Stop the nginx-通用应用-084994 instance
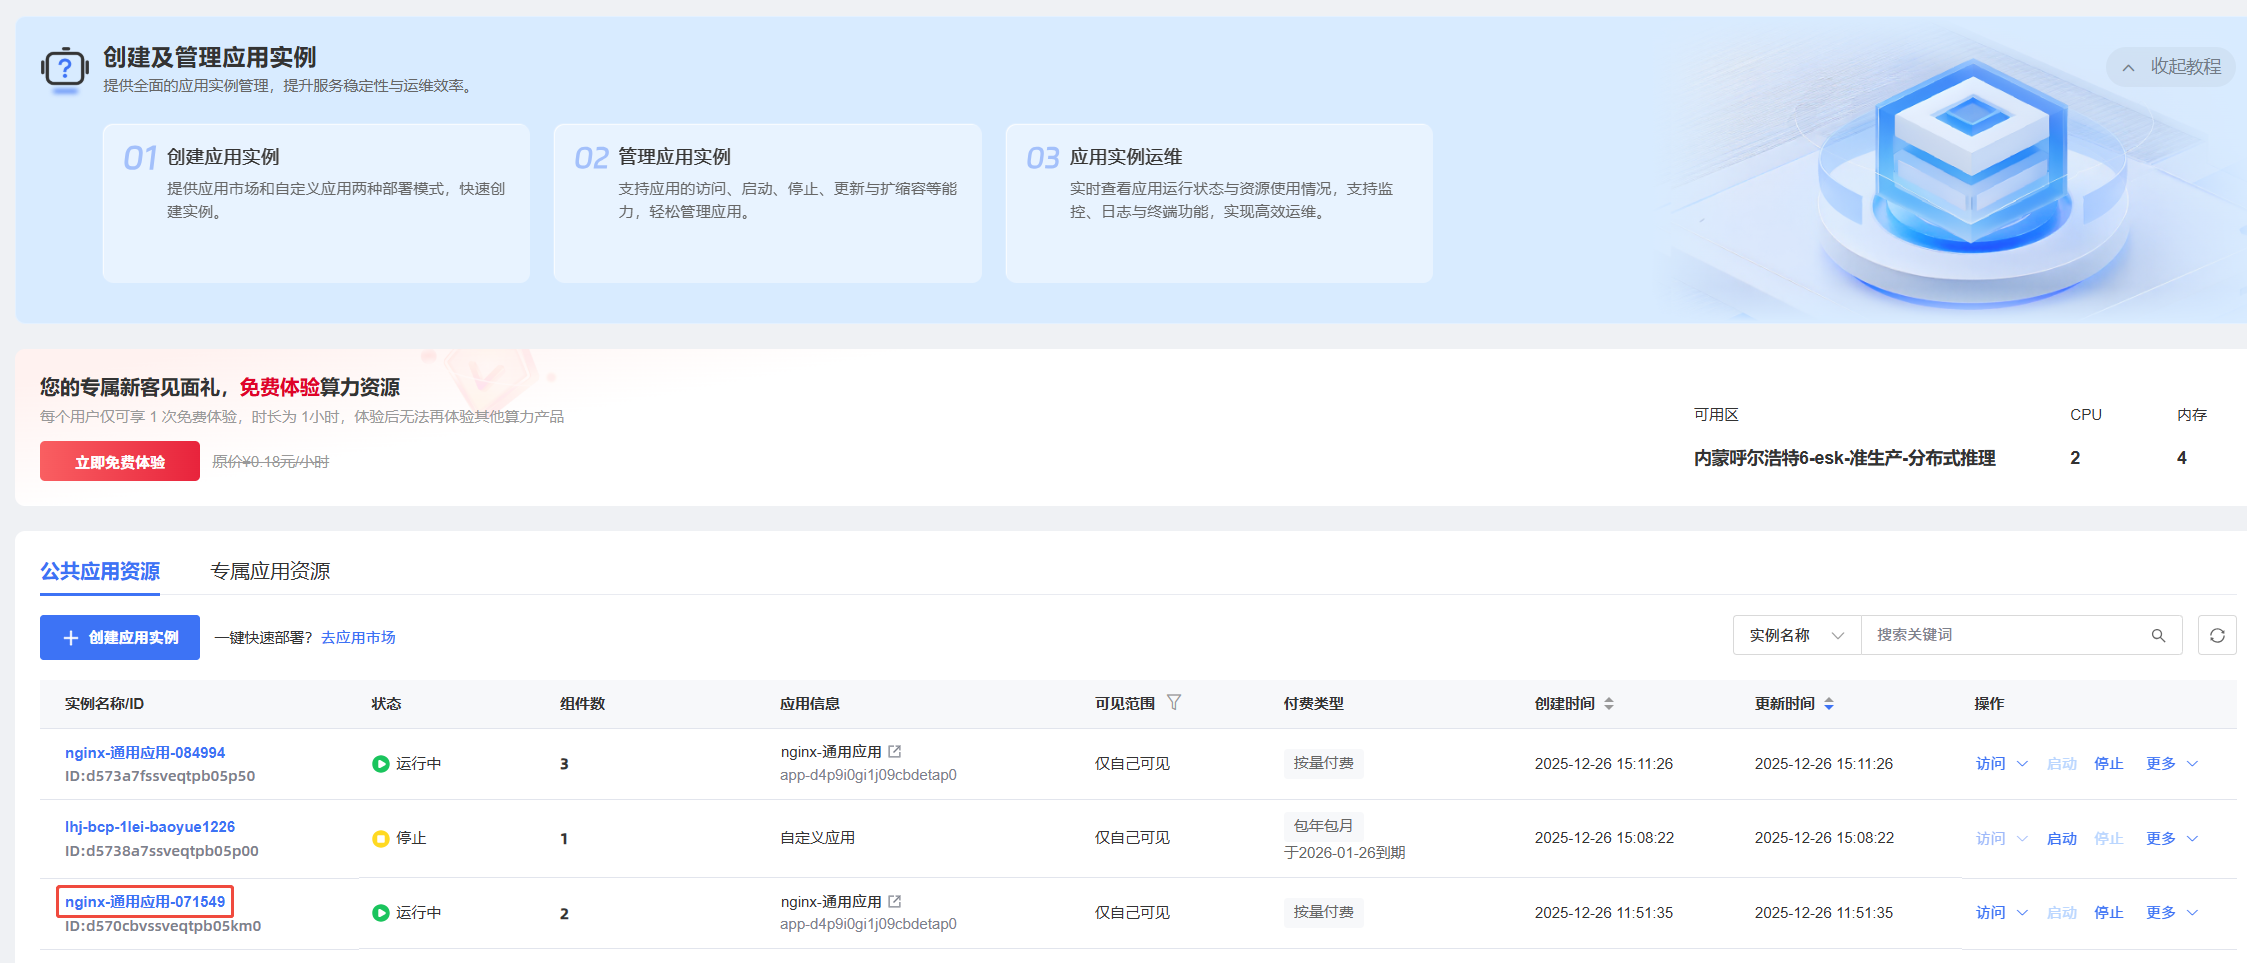The height and width of the screenshot is (963, 2247). tap(2108, 764)
